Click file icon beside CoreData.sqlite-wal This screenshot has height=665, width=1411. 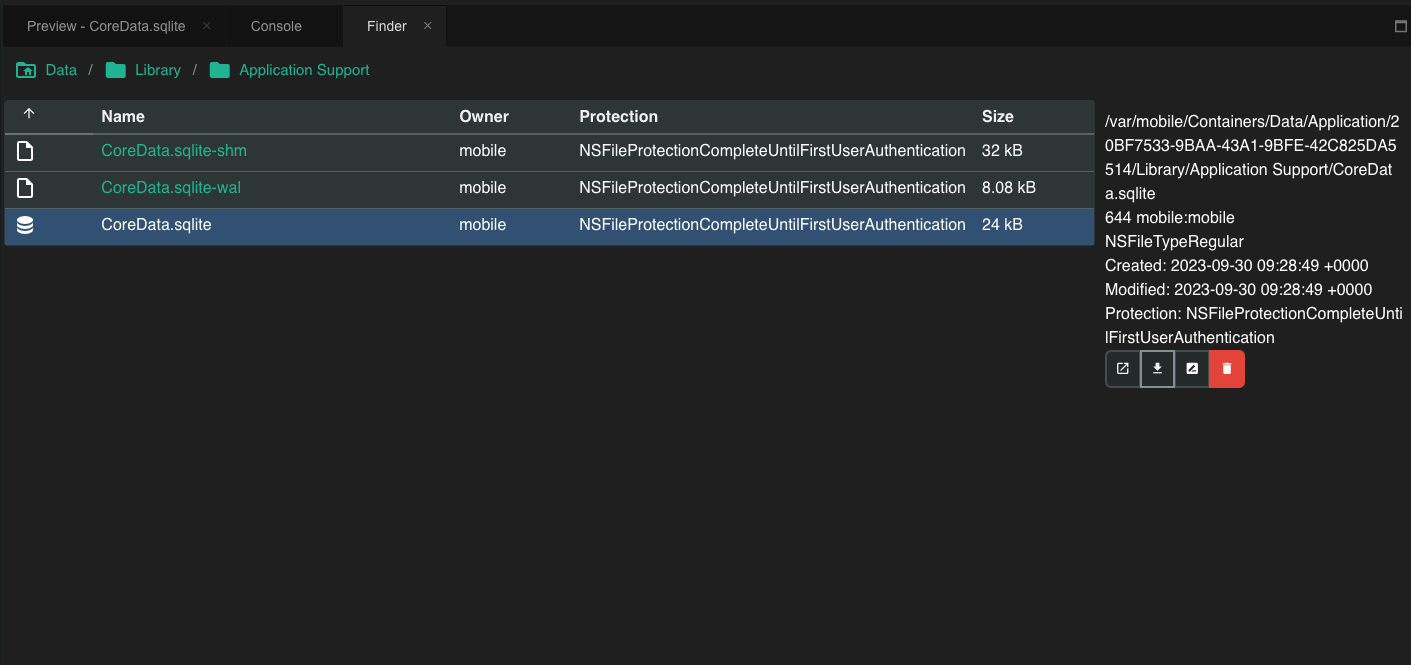26,188
